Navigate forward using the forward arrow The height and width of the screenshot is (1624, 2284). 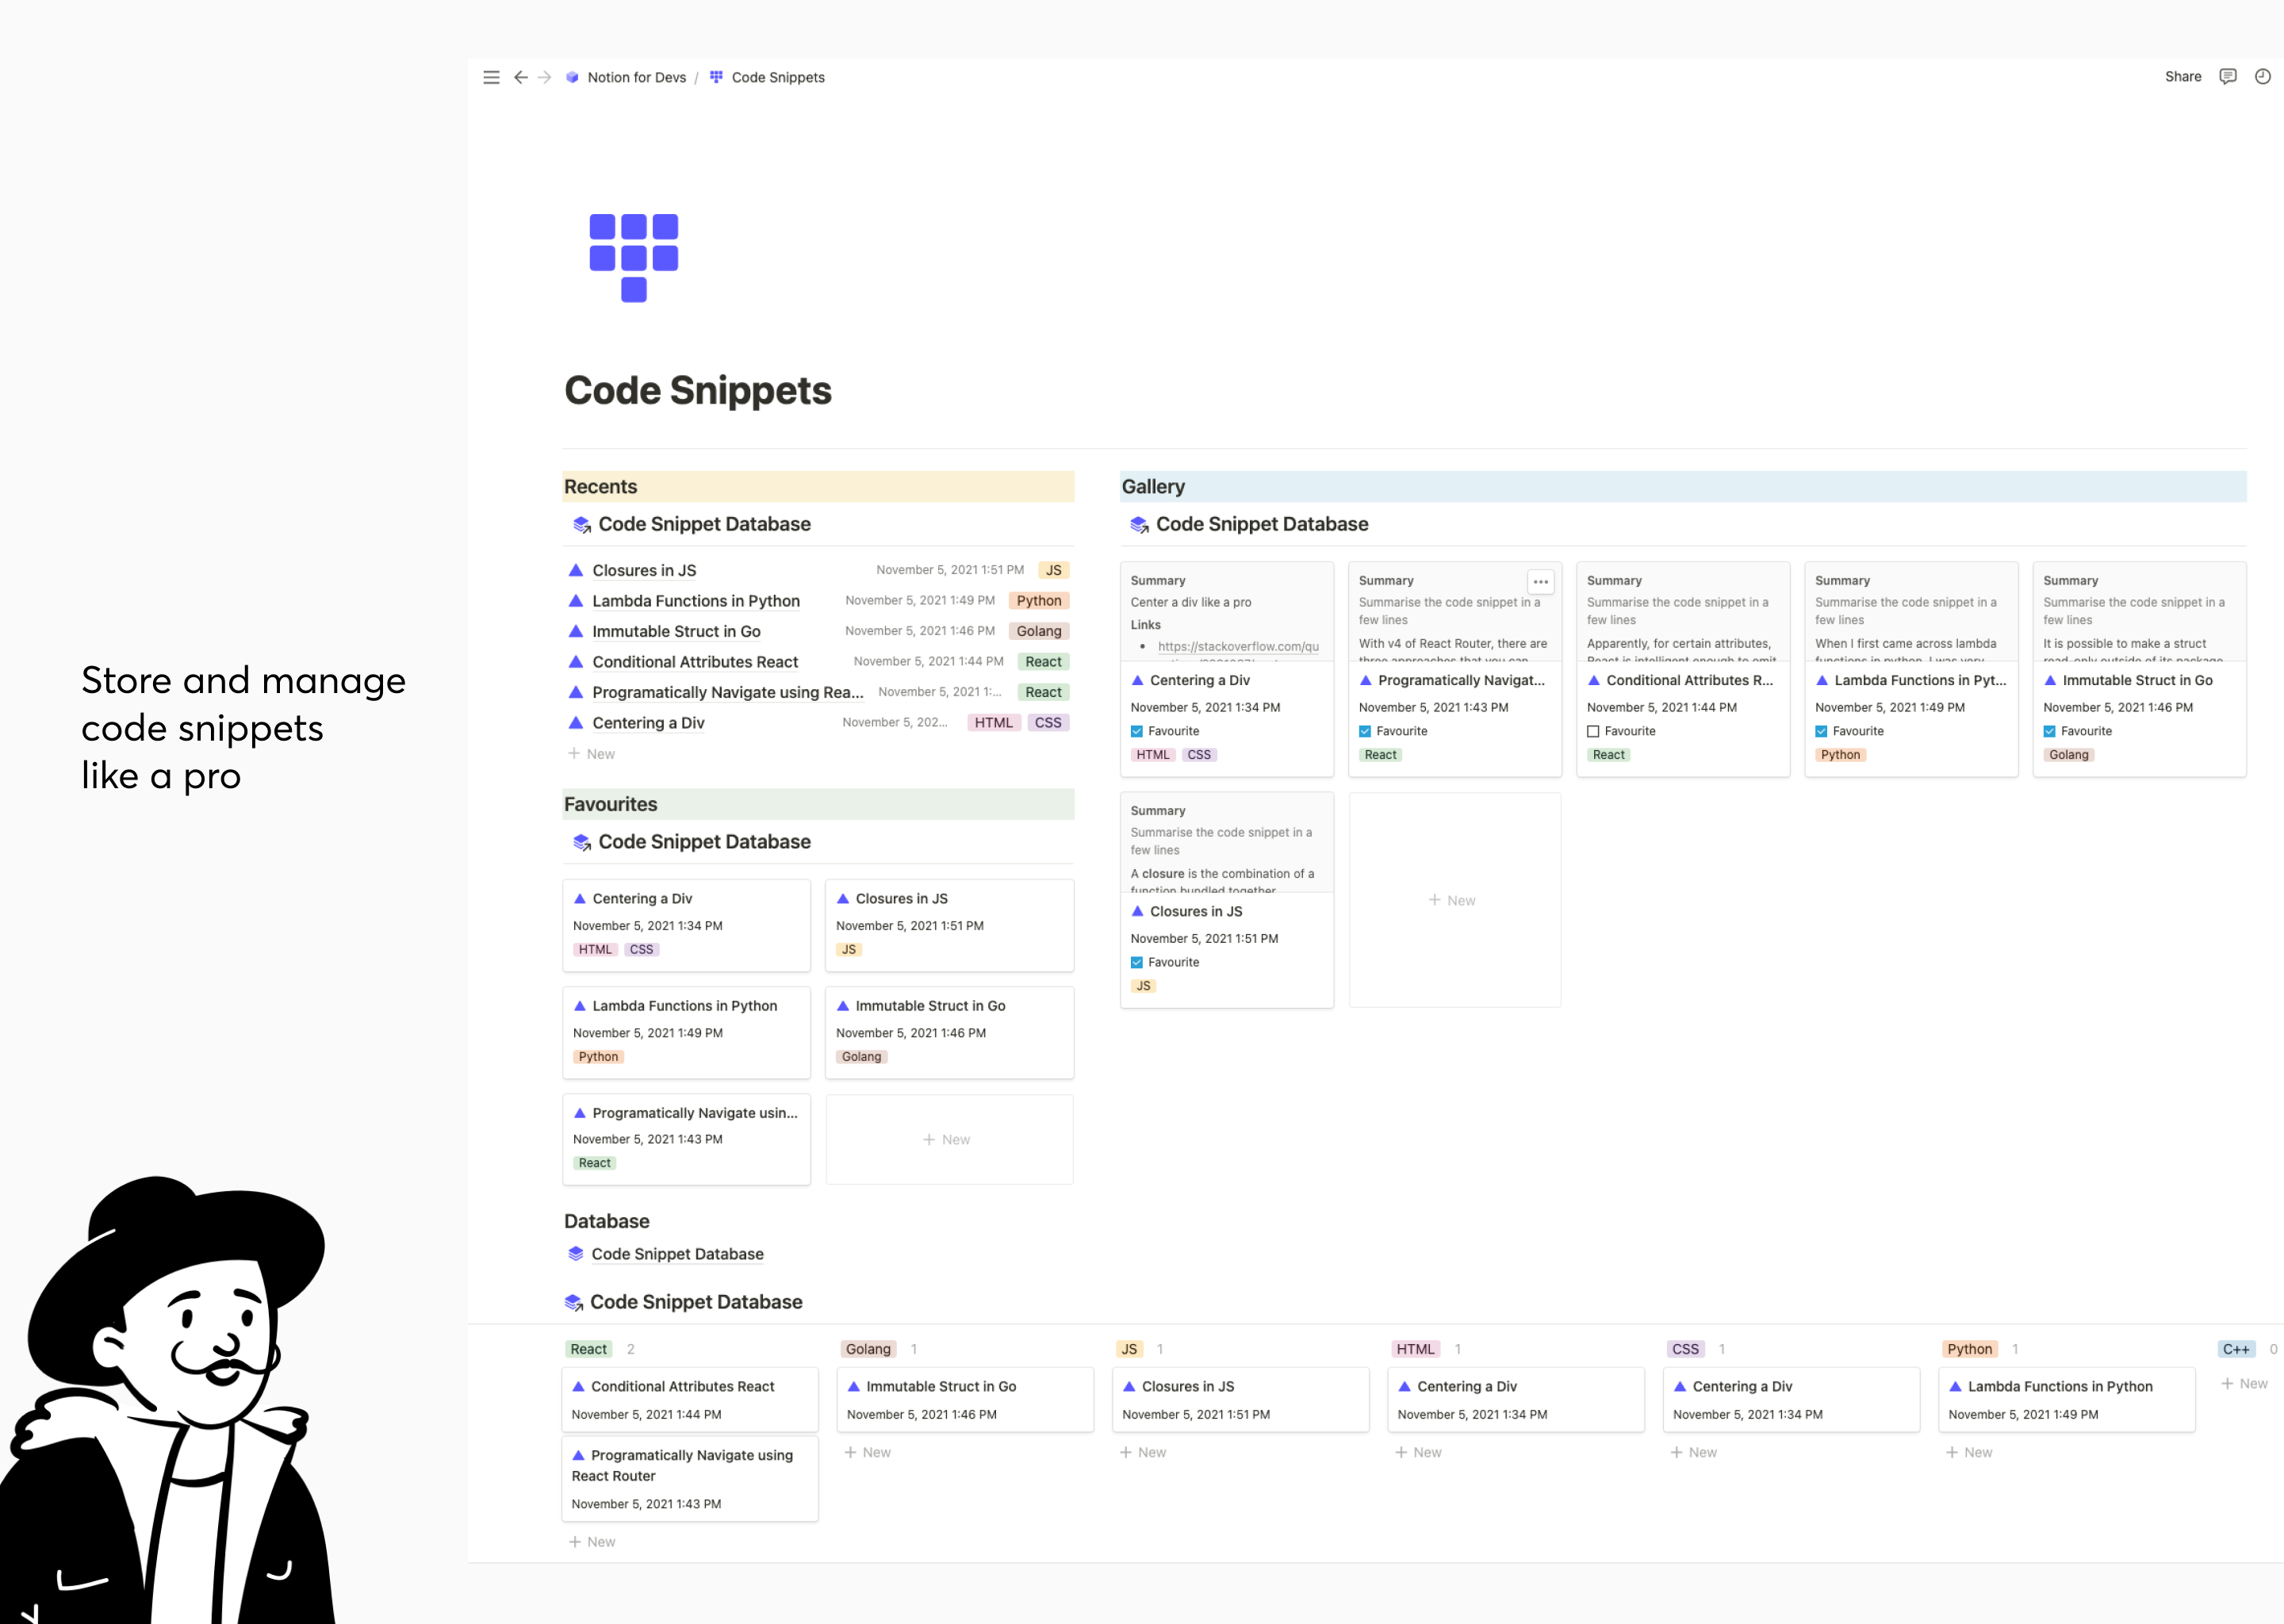click(545, 77)
